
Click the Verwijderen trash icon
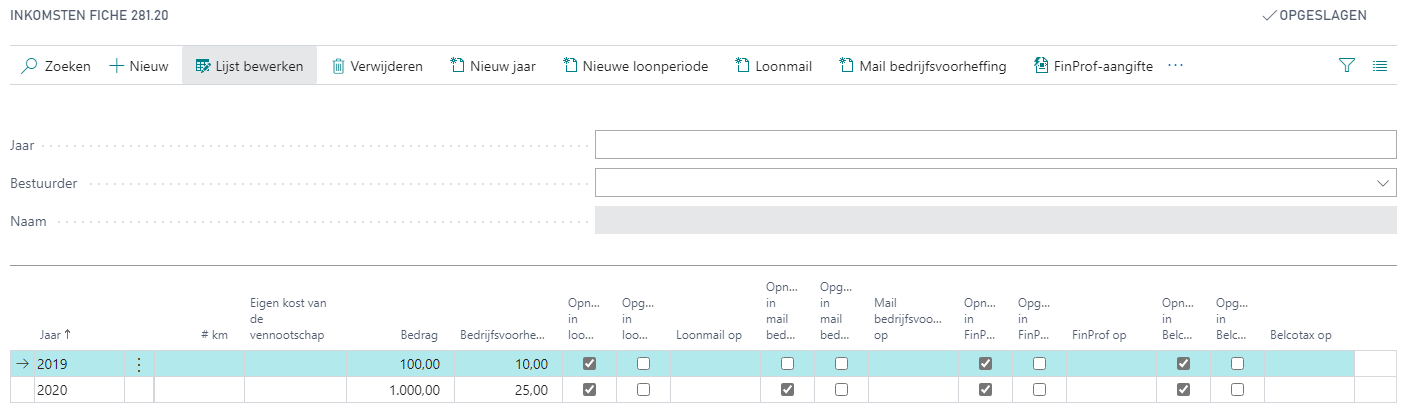(339, 66)
